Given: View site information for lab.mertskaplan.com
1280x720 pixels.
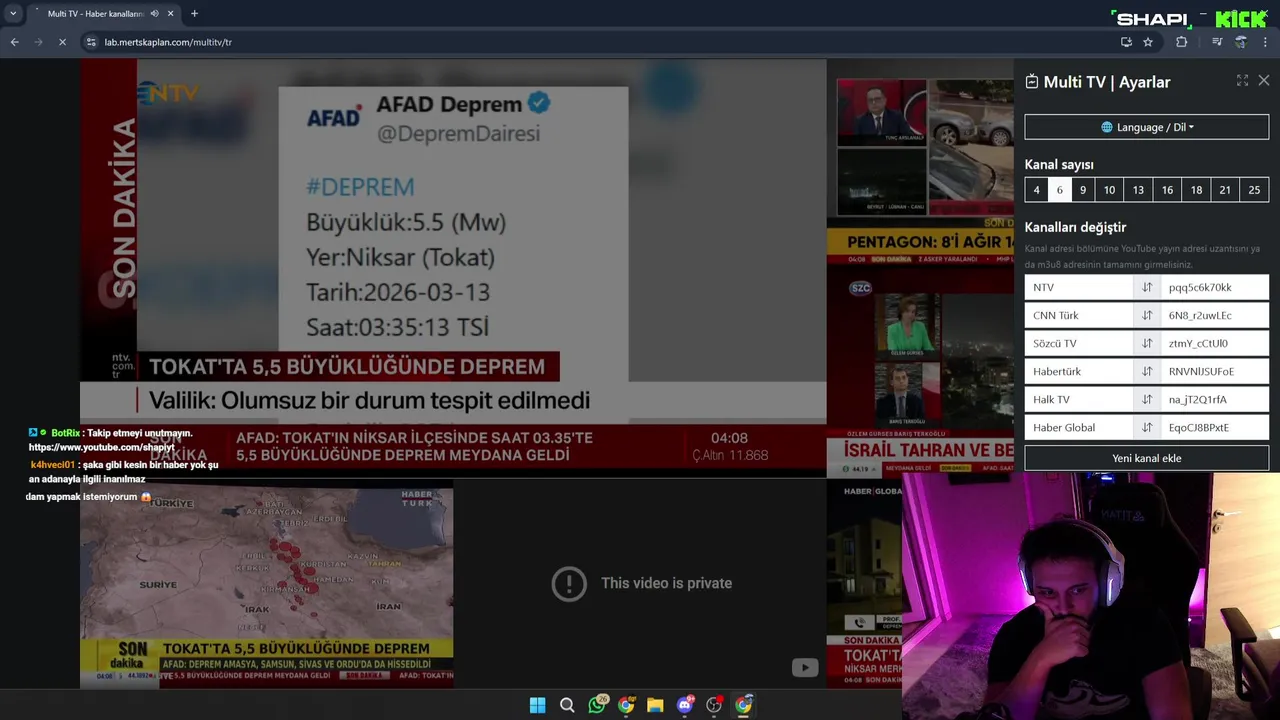Looking at the screenshot, I should click(x=91, y=42).
